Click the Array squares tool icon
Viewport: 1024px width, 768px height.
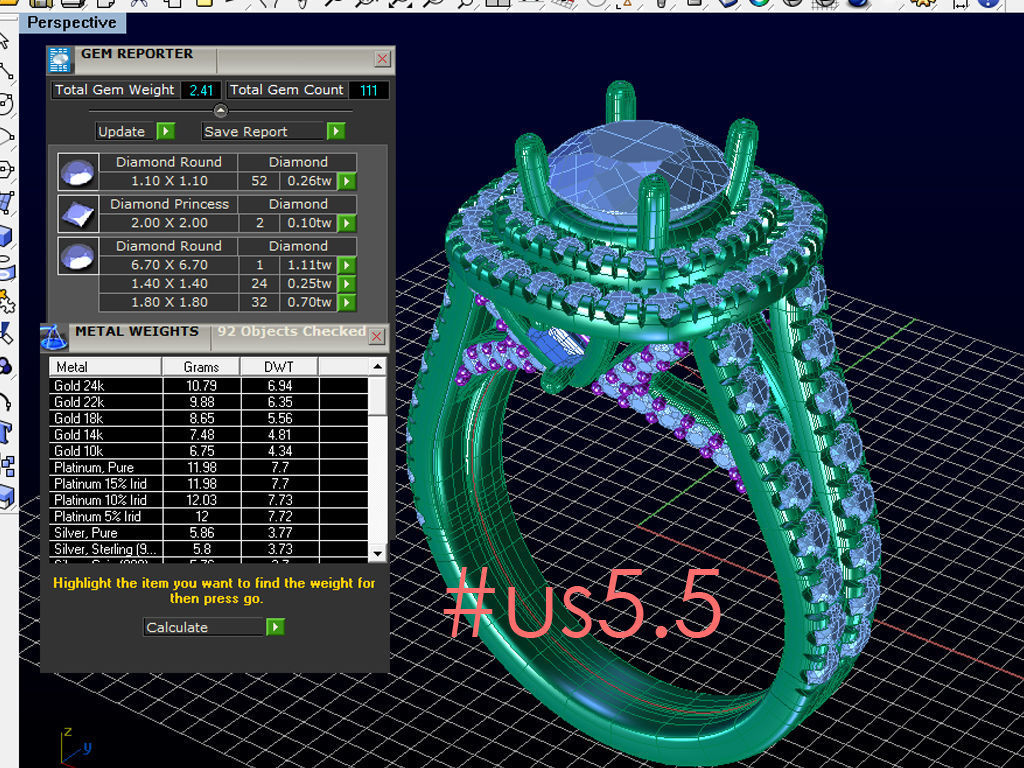pyautogui.click(x=6, y=465)
